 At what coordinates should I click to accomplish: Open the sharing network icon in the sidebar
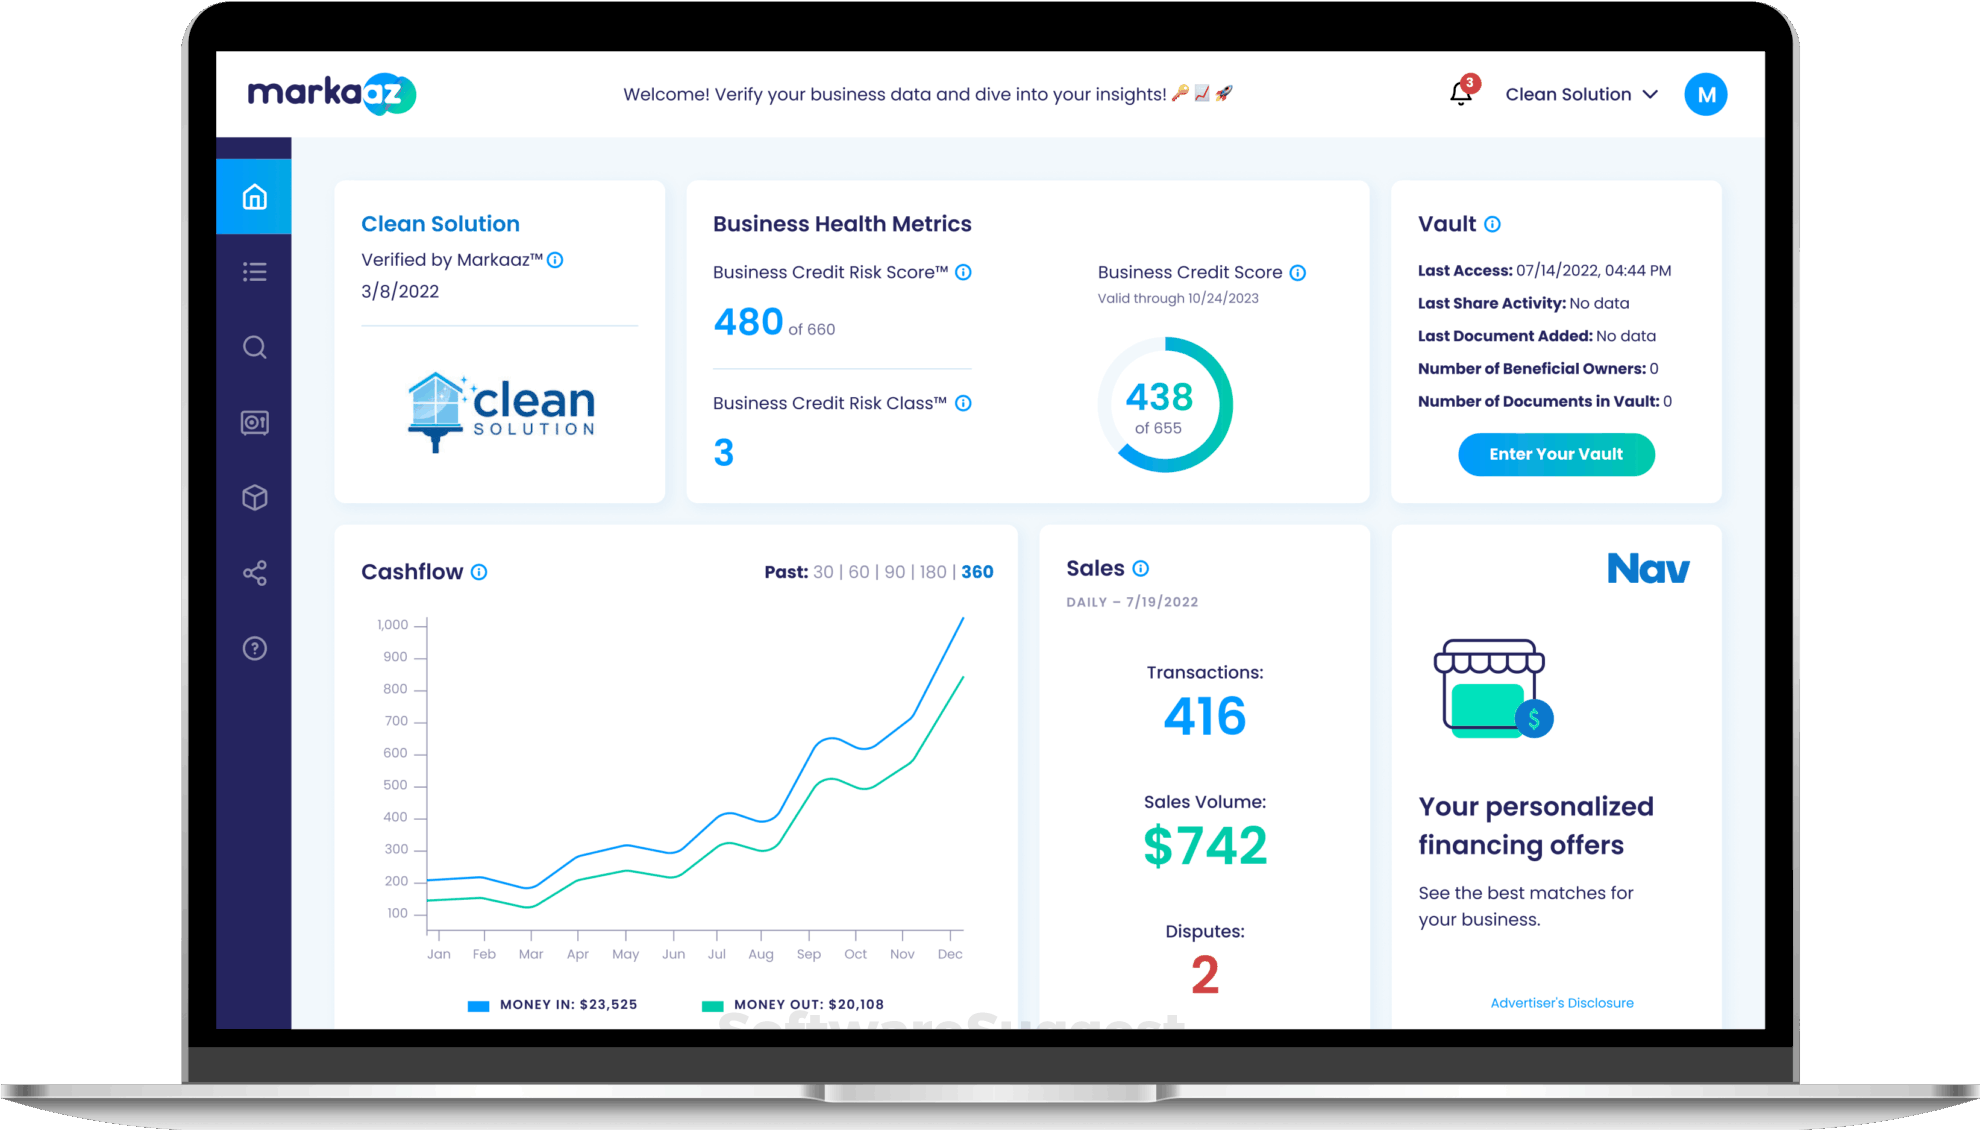(254, 573)
